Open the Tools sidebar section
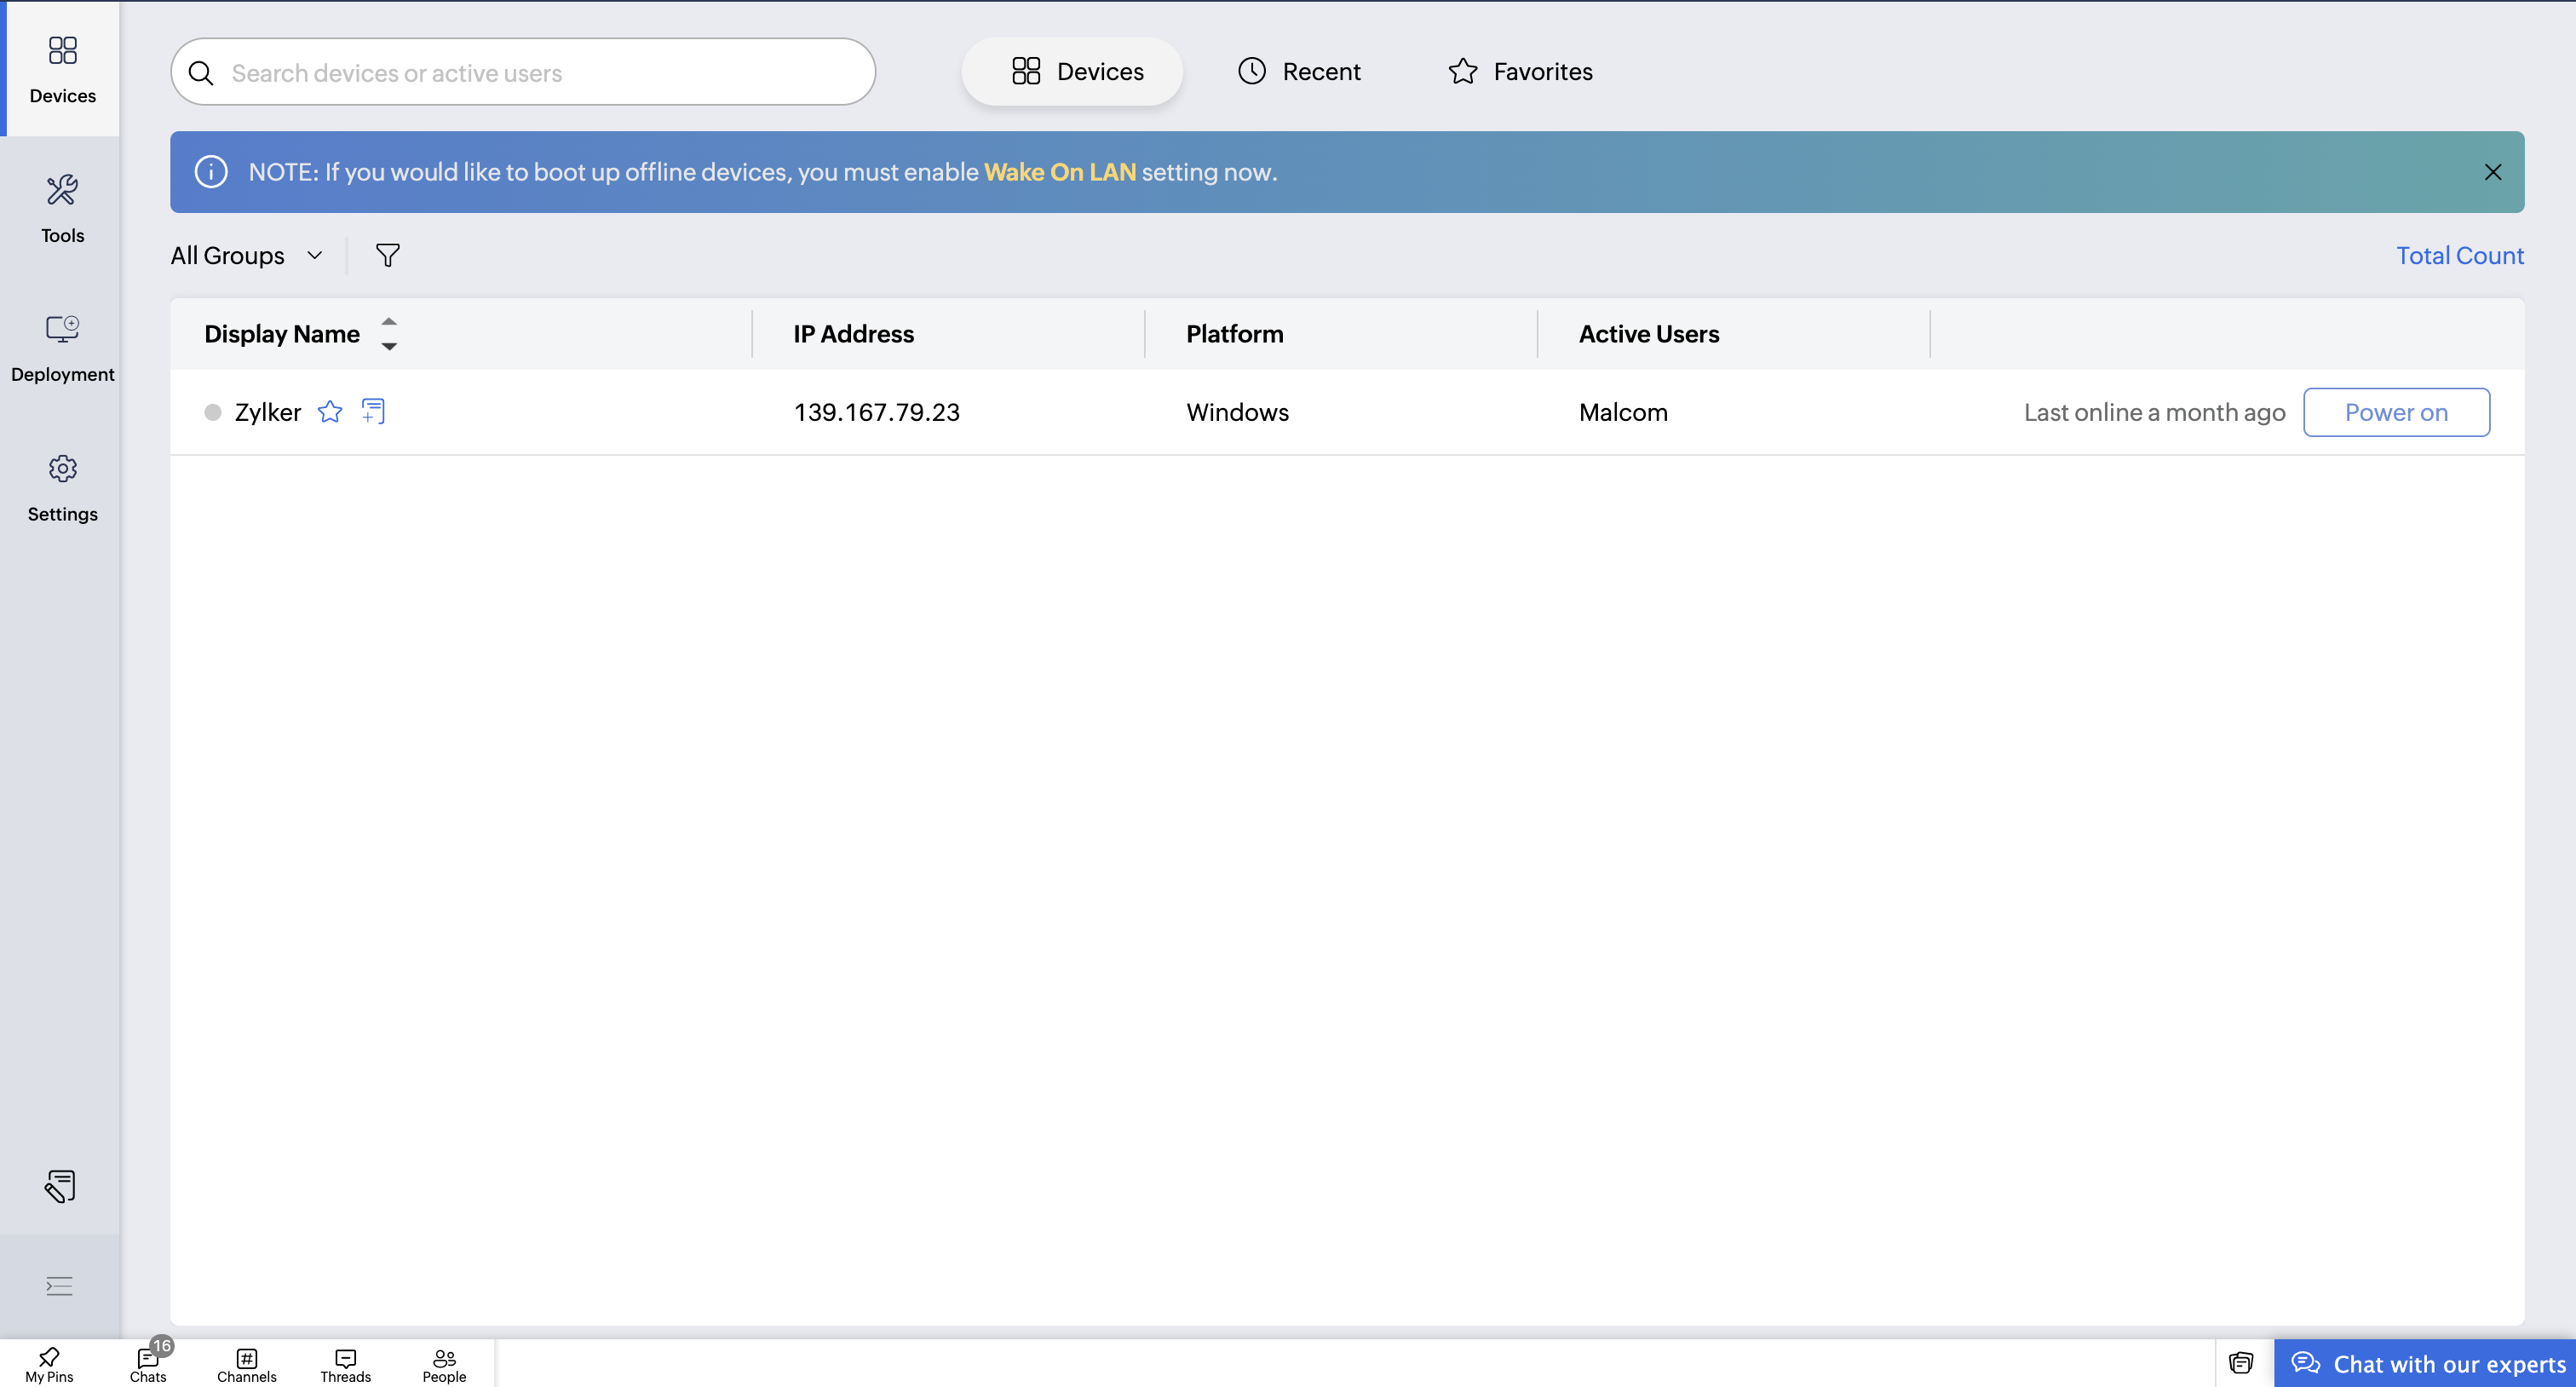2576x1387 pixels. point(62,209)
